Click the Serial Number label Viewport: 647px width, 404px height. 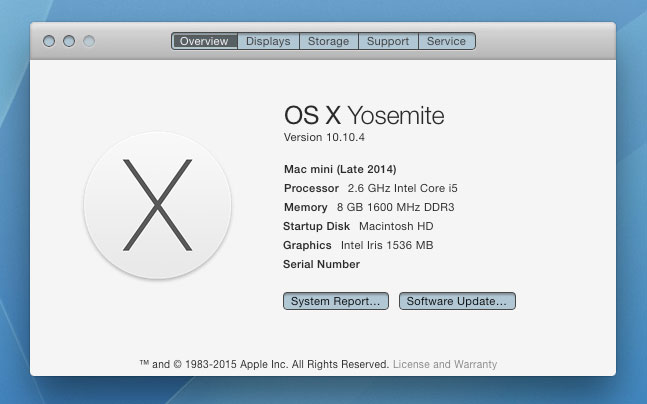point(321,264)
